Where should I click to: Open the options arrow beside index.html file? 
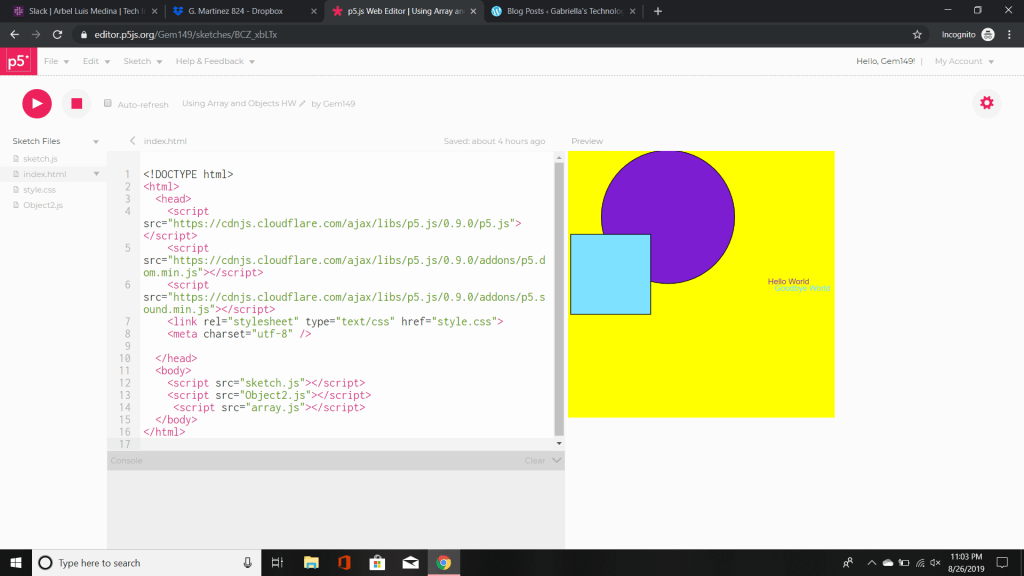(96, 174)
